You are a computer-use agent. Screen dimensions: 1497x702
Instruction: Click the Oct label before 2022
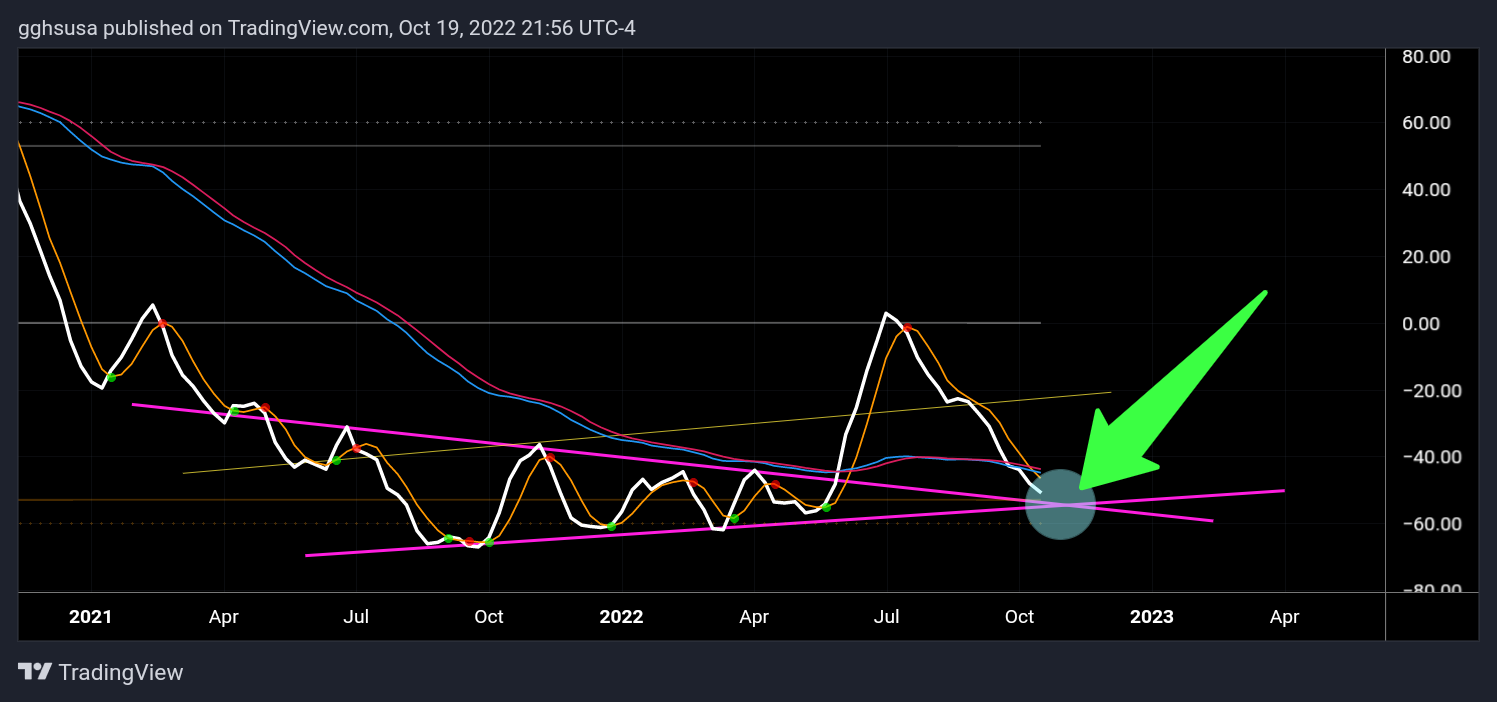(488, 617)
